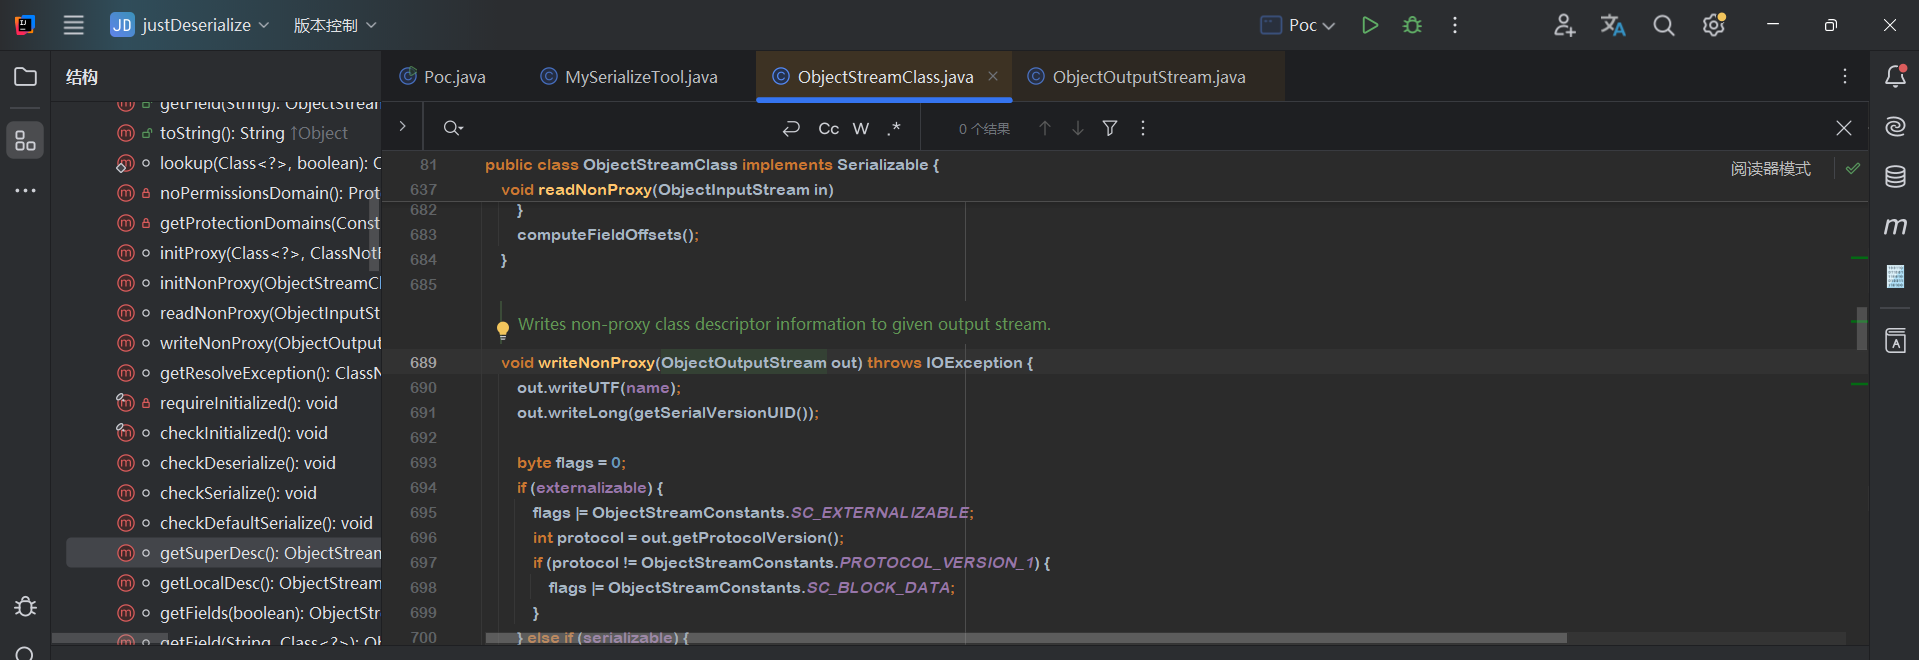Open the Project folder tool window
Viewport: 1919px width, 660px height.
pyautogui.click(x=26, y=77)
